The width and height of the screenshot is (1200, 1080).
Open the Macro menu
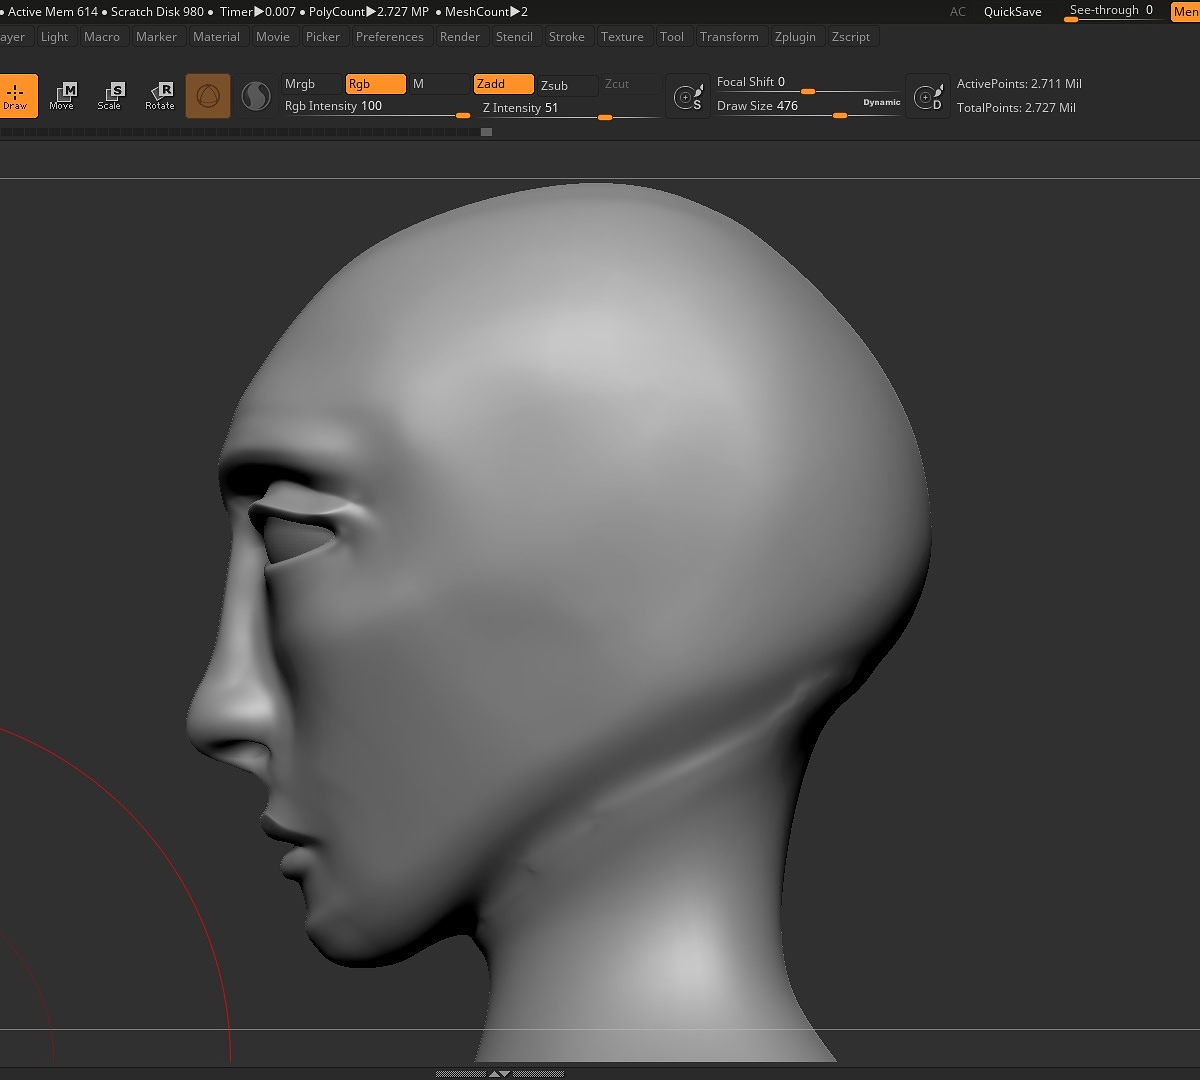click(x=102, y=37)
